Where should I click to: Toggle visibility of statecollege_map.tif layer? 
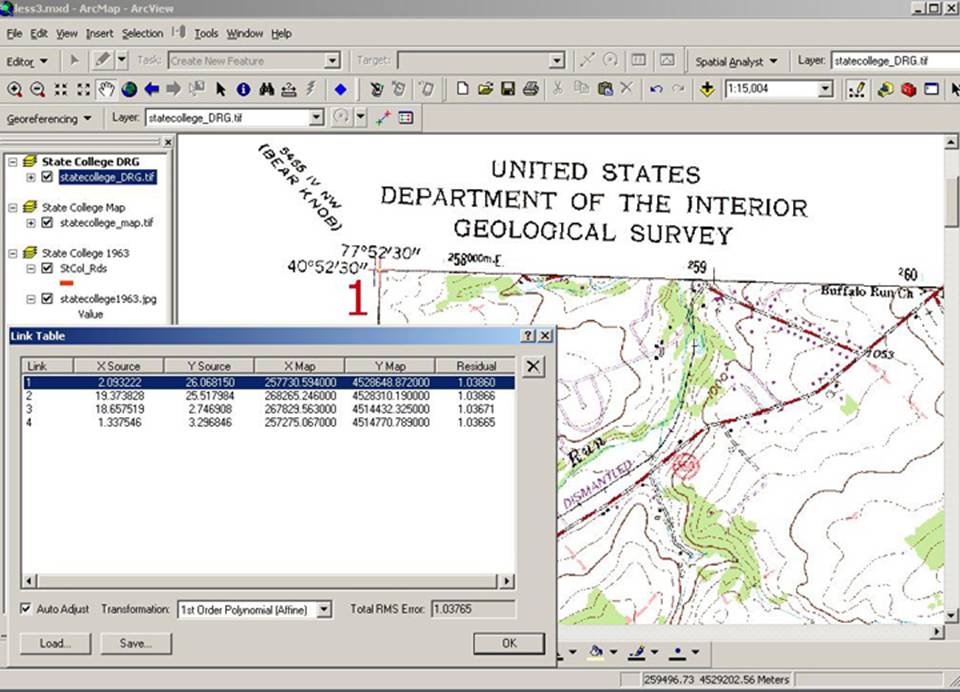click(x=47, y=223)
